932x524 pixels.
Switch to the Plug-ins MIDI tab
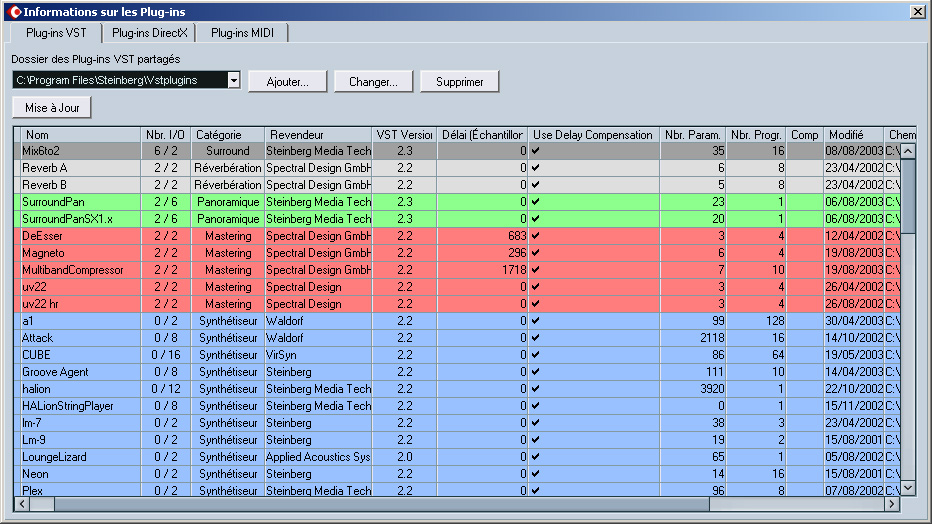click(x=242, y=33)
